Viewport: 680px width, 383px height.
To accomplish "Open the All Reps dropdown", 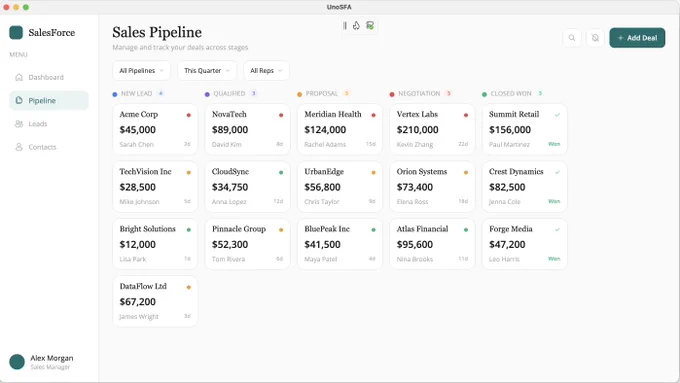I will [266, 71].
